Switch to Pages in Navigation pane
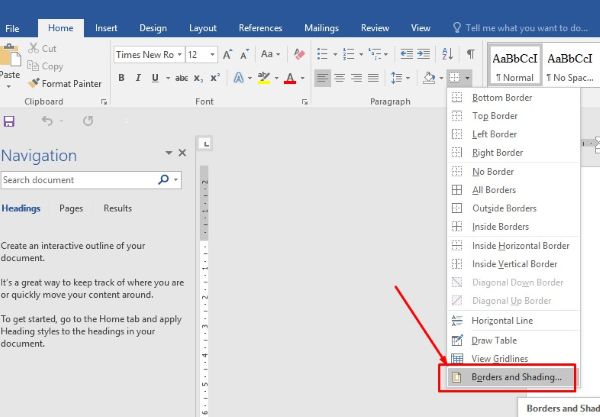This screenshot has height=417, width=600. (x=71, y=208)
